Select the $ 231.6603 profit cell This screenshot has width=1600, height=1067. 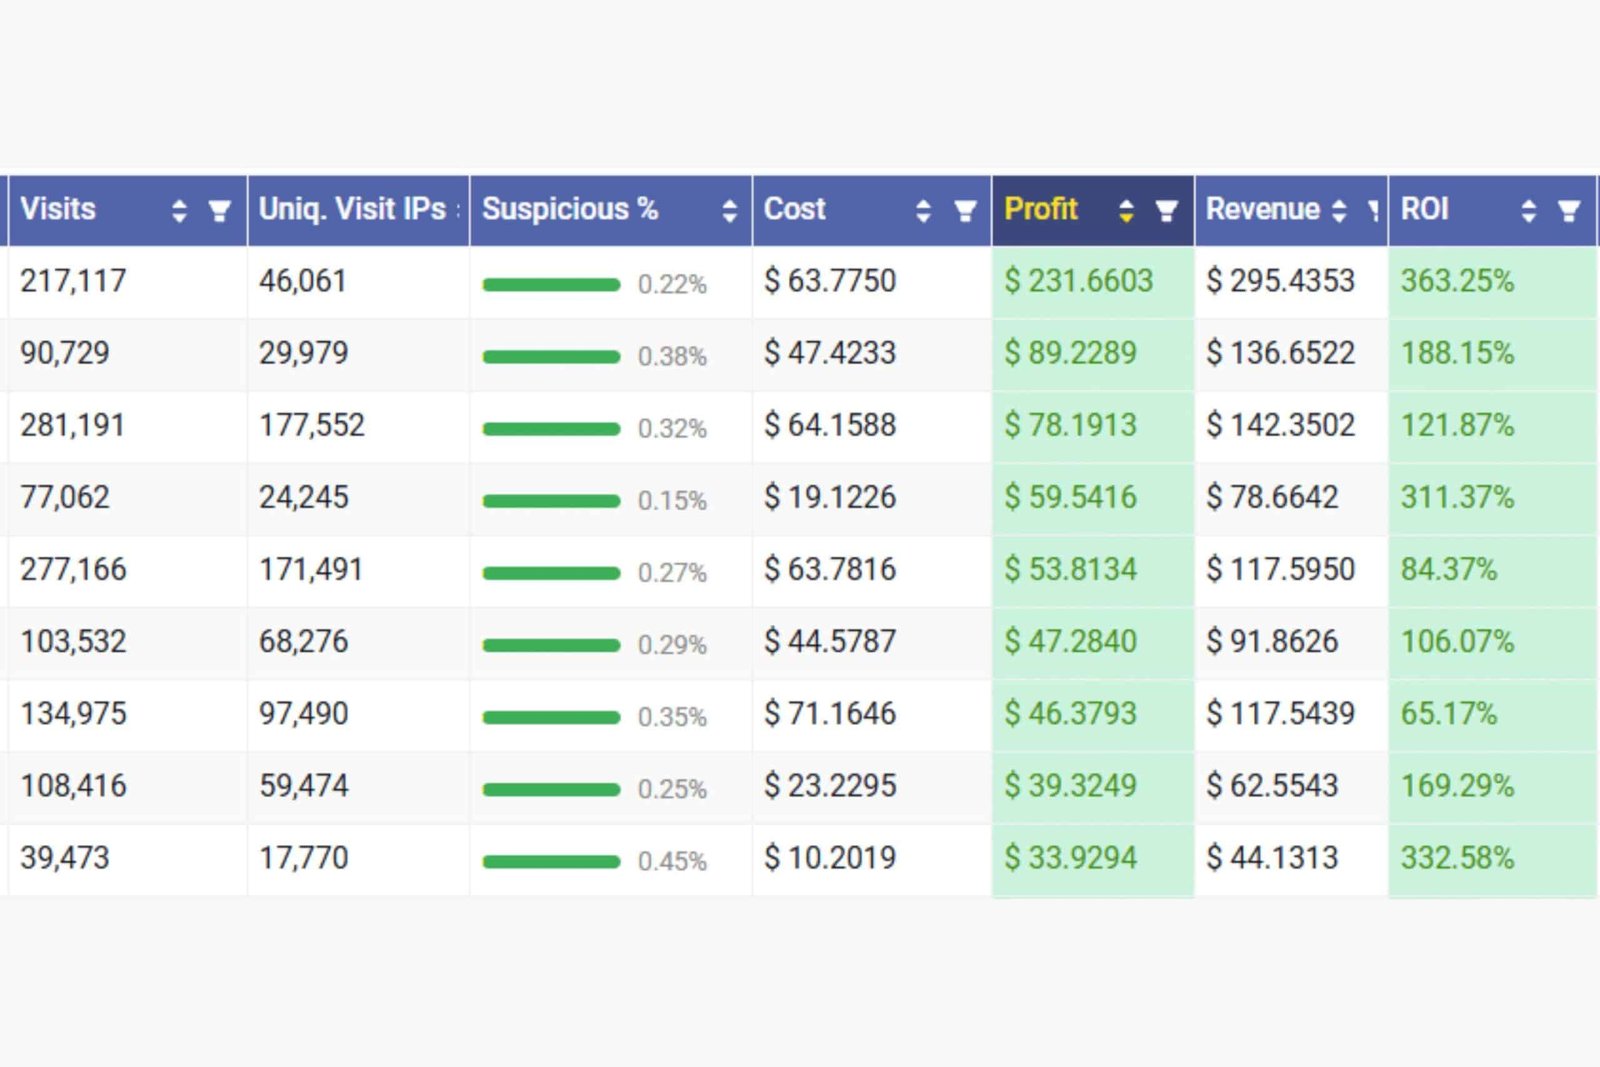[x=1078, y=281]
